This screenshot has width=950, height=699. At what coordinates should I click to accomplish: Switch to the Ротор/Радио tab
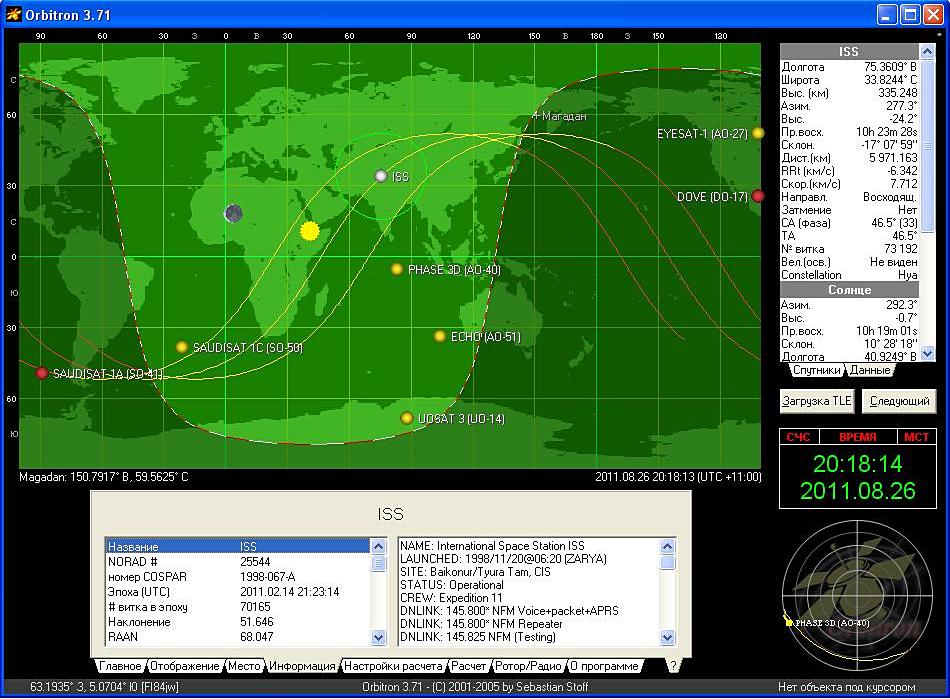528,666
